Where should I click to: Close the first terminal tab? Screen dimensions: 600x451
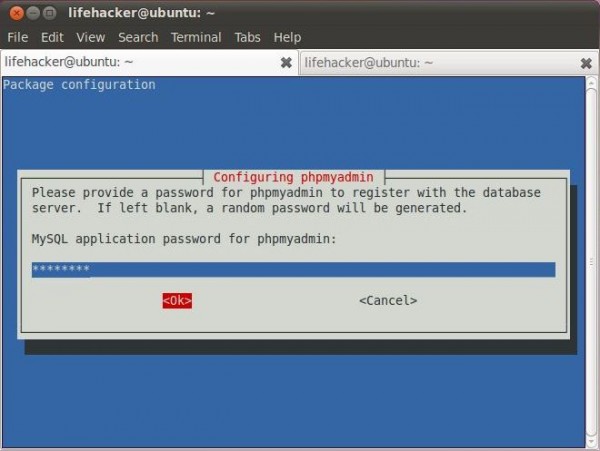286,62
